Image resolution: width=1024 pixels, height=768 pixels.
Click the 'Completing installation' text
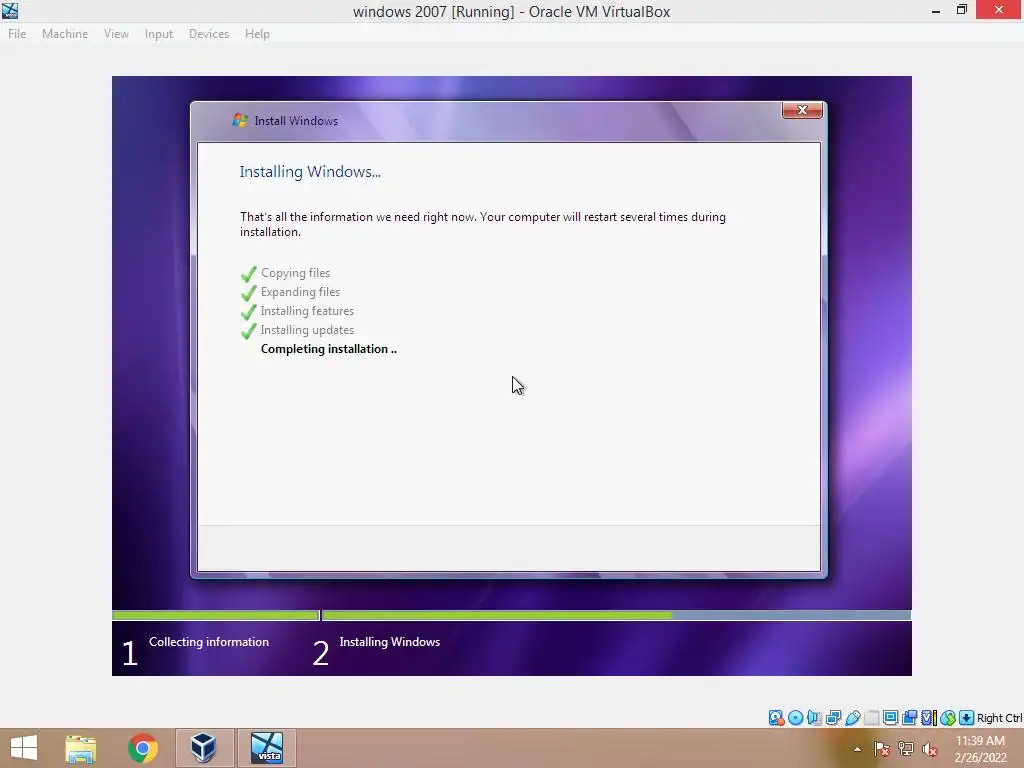pos(328,349)
